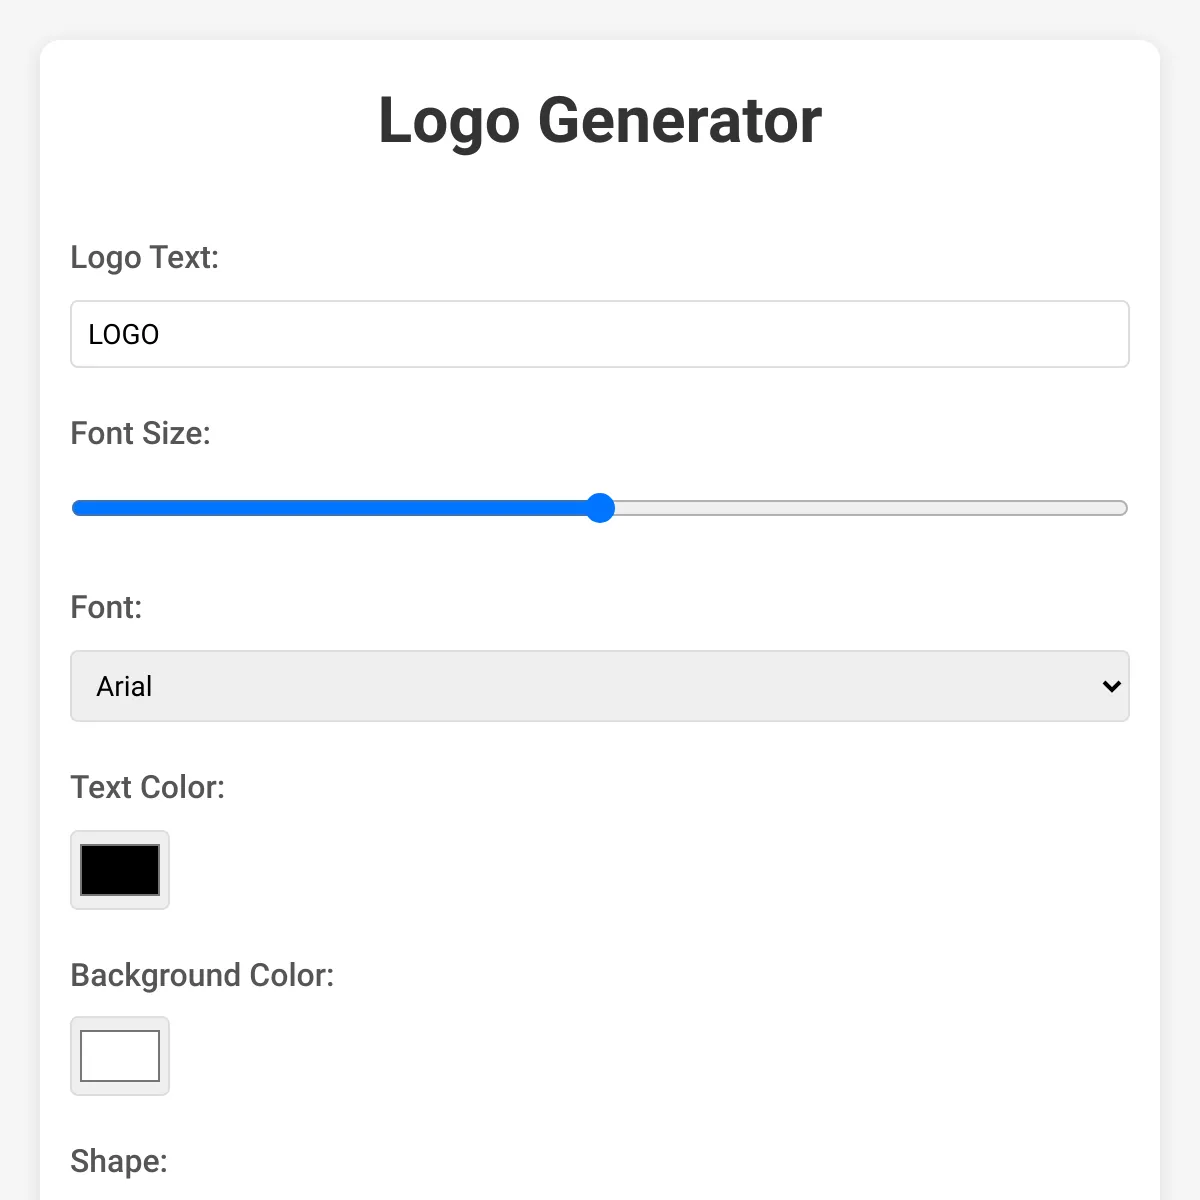Click the "Shape:" label

click(119, 1162)
